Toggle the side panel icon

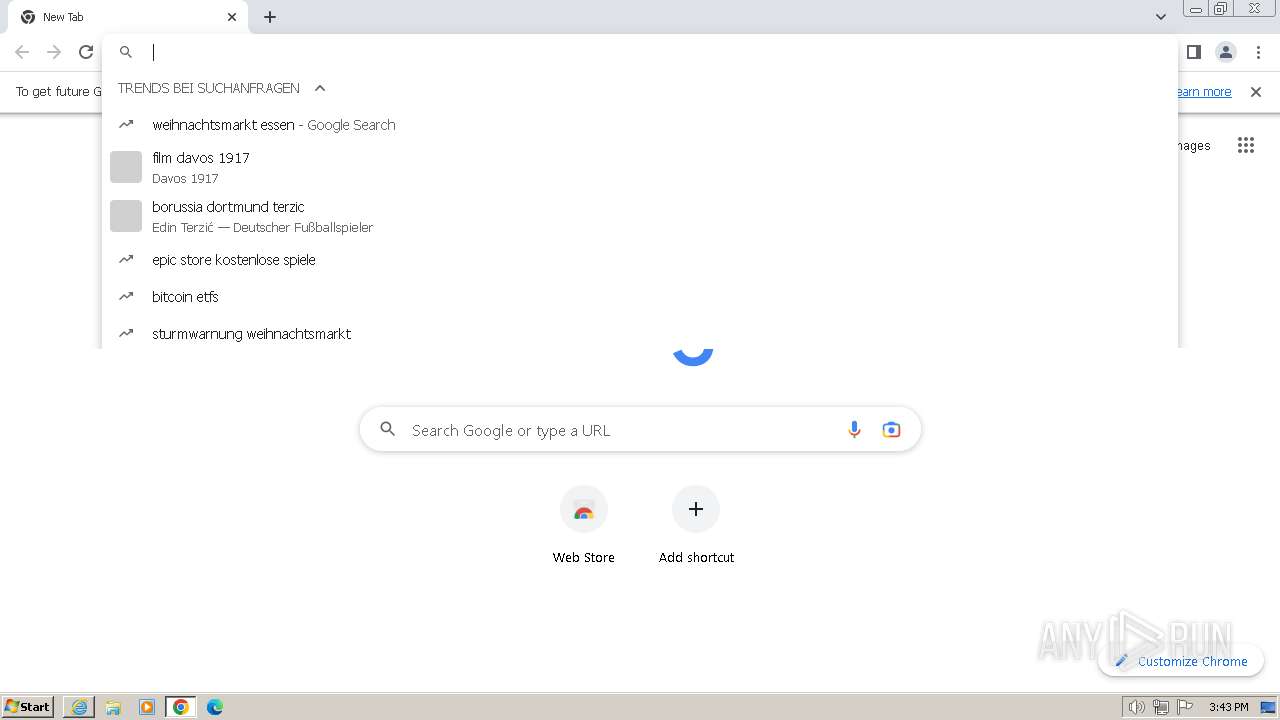click(x=1193, y=52)
